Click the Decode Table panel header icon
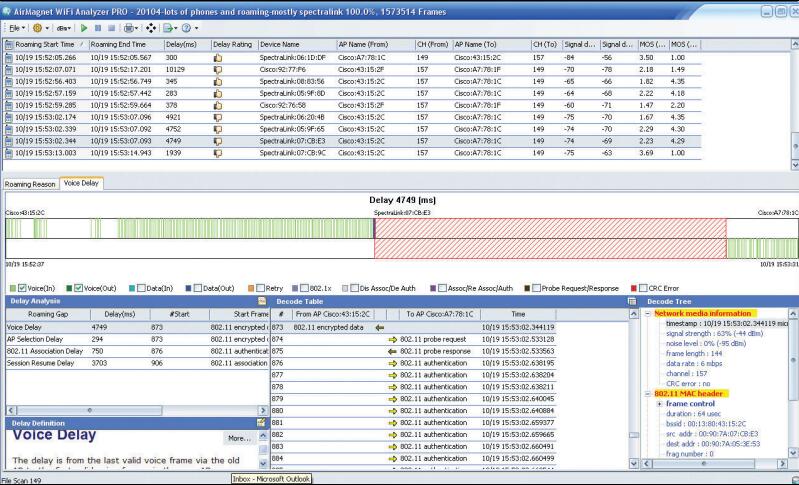Image resolution: width=799 pixels, height=485 pixels. click(x=632, y=301)
